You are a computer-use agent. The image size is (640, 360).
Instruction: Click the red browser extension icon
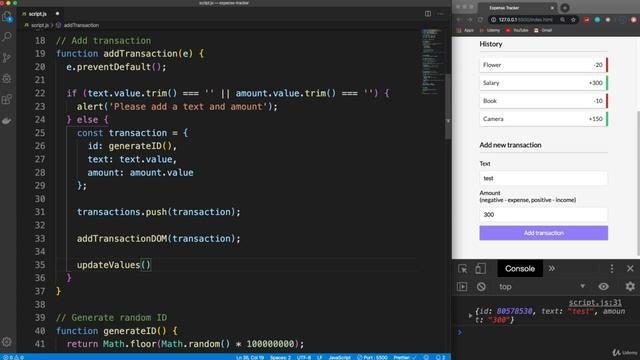click(587, 20)
